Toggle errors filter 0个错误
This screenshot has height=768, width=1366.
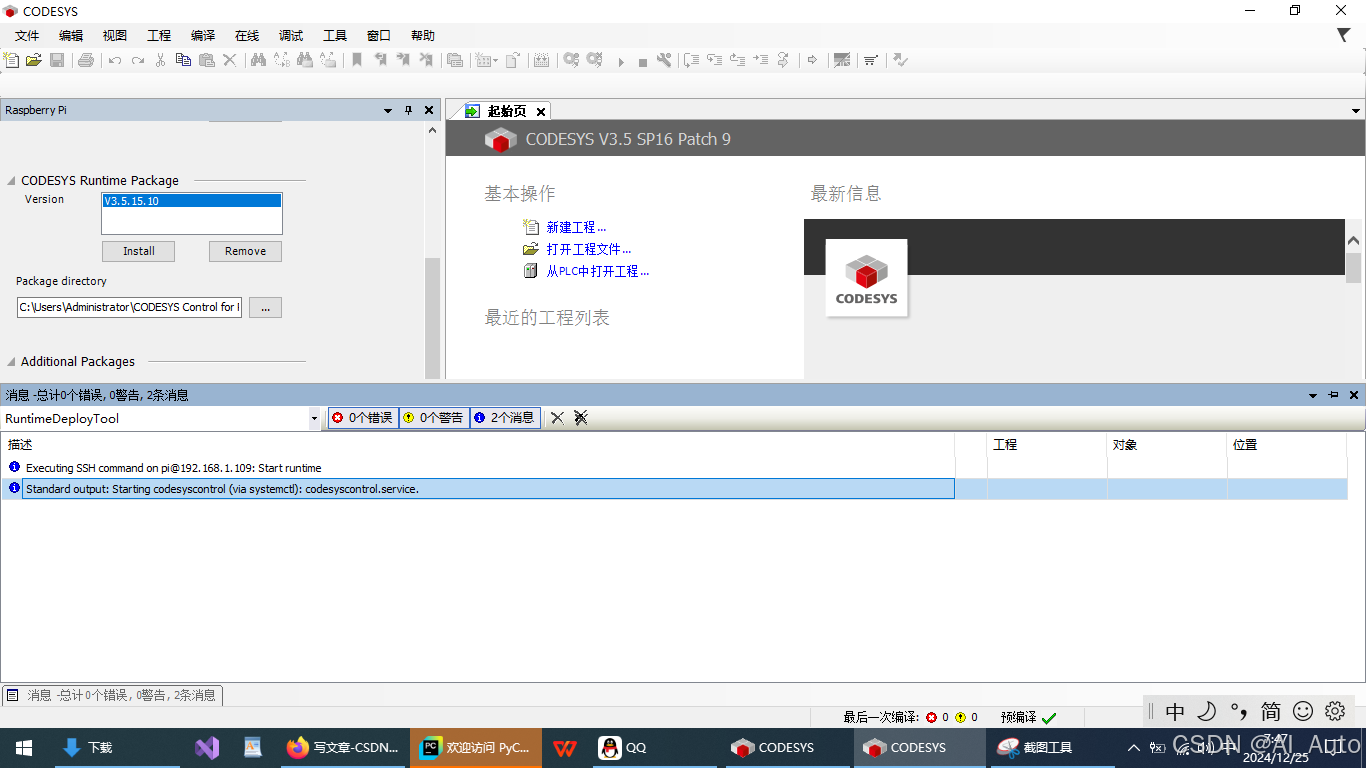(x=363, y=418)
